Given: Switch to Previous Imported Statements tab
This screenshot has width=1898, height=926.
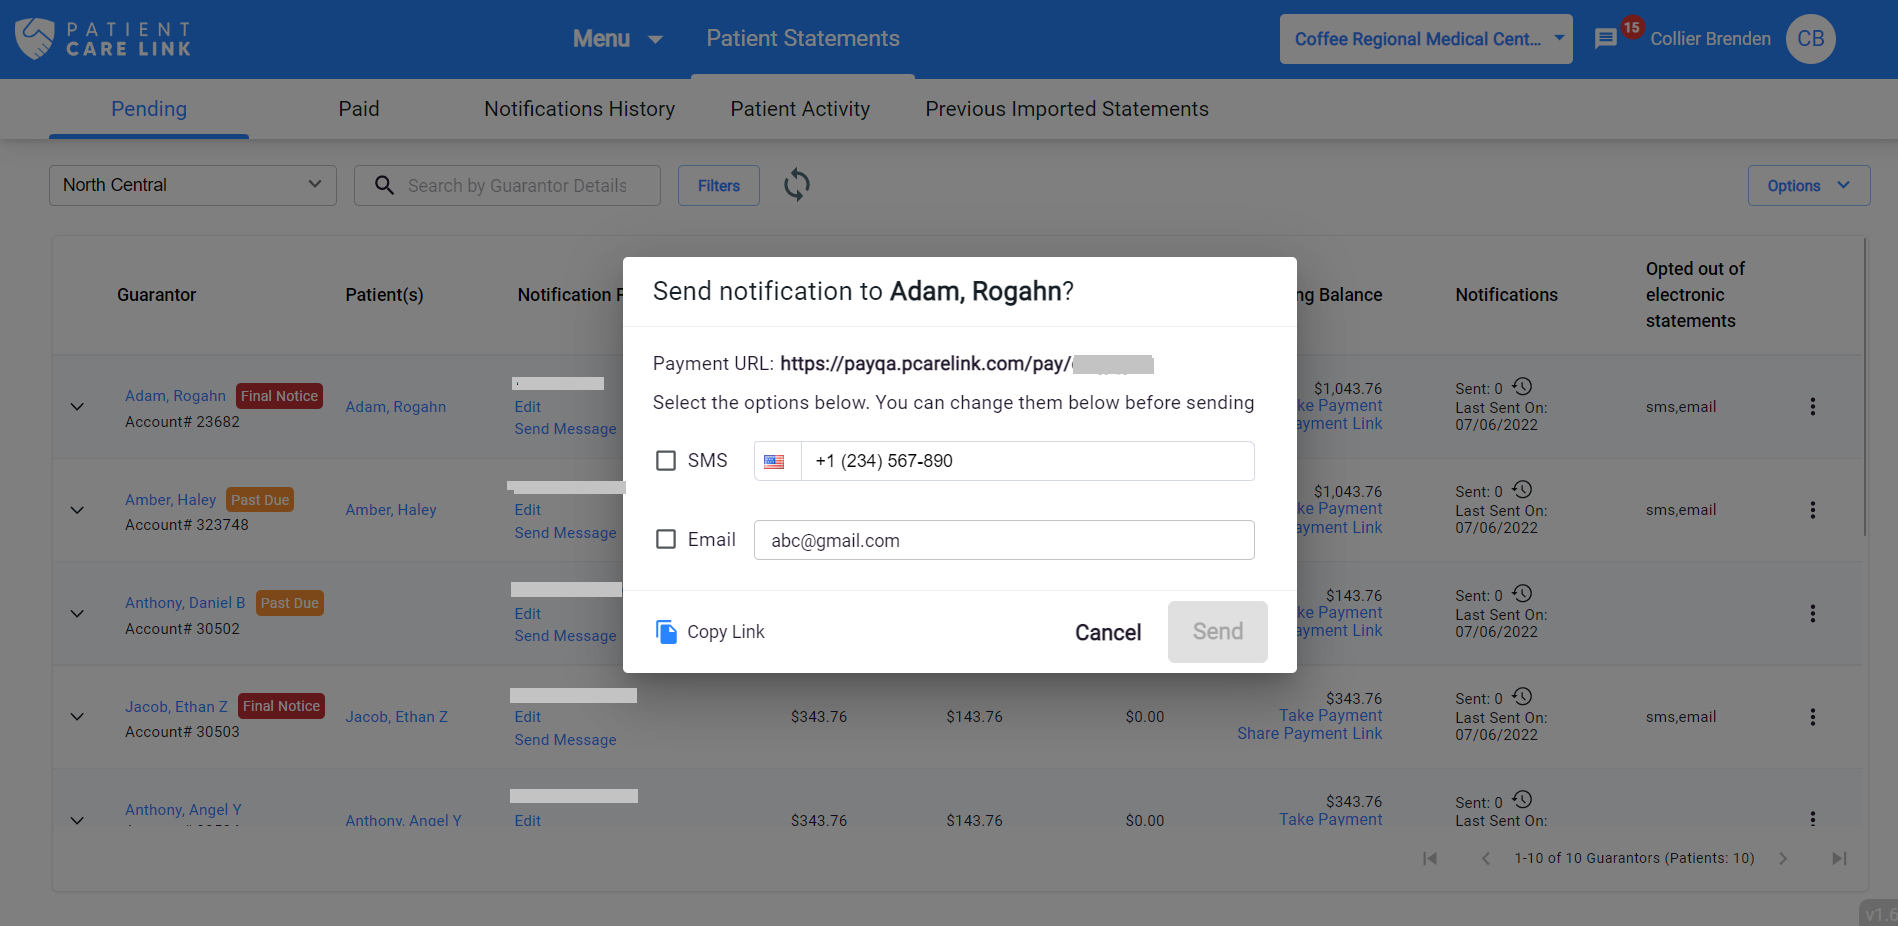Looking at the screenshot, I should pos(1067,109).
